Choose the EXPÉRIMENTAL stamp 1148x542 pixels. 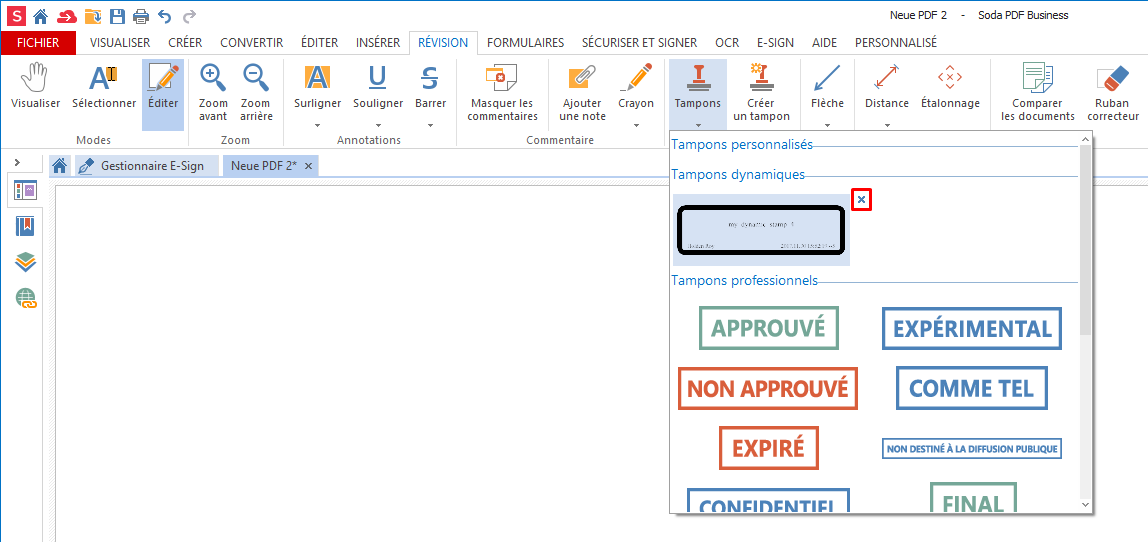click(x=972, y=327)
